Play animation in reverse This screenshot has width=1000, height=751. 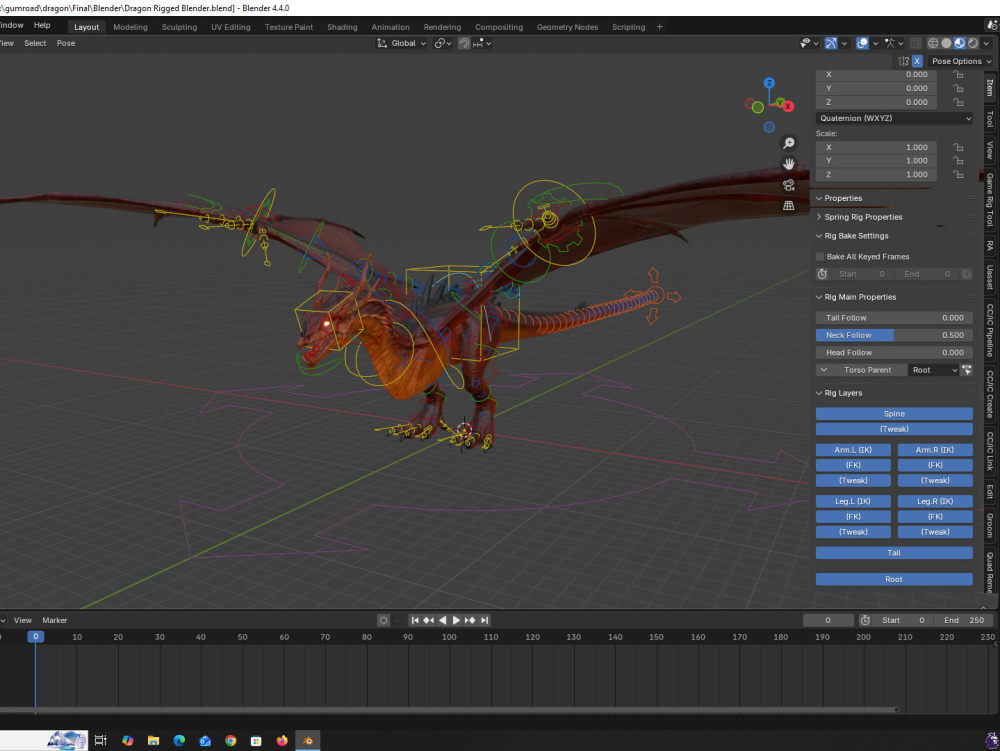[443, 620]
